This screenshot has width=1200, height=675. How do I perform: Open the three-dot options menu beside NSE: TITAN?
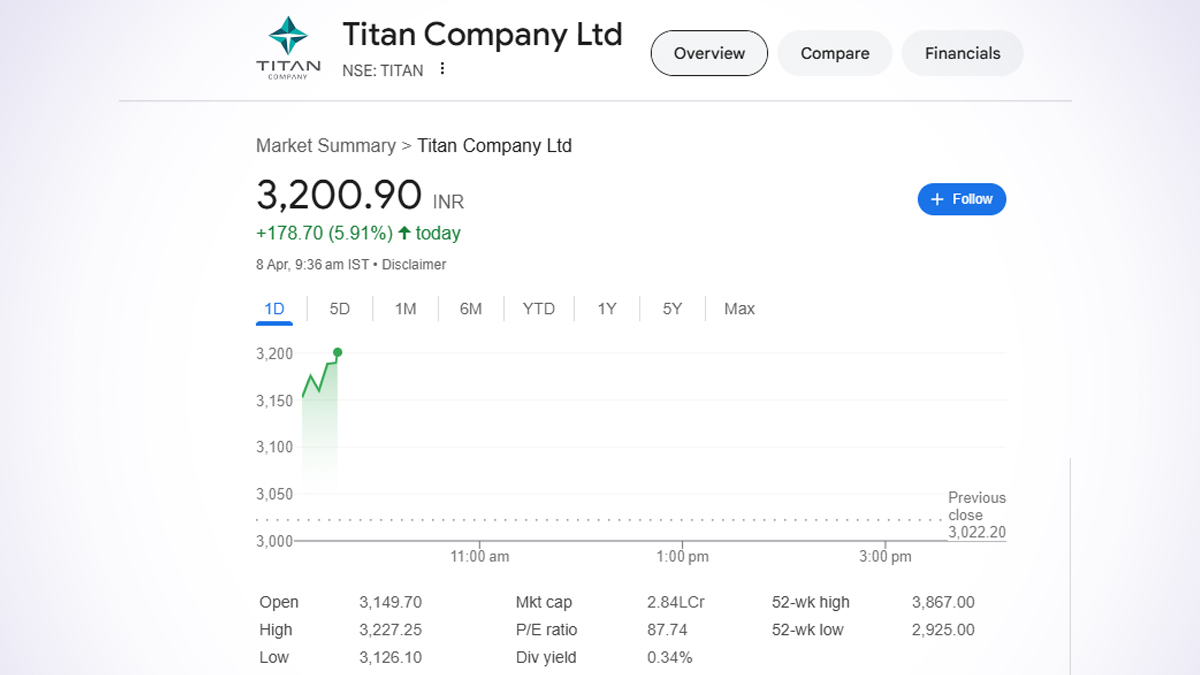pyautogui.click(x=443, y=70)
